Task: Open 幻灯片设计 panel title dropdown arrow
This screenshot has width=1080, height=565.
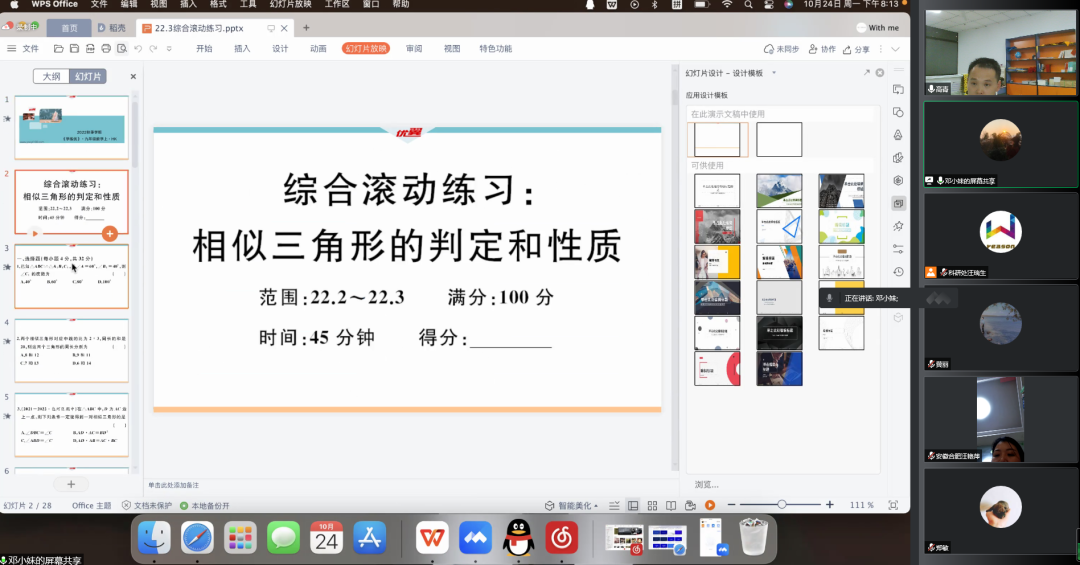Action: pos(774,73)
